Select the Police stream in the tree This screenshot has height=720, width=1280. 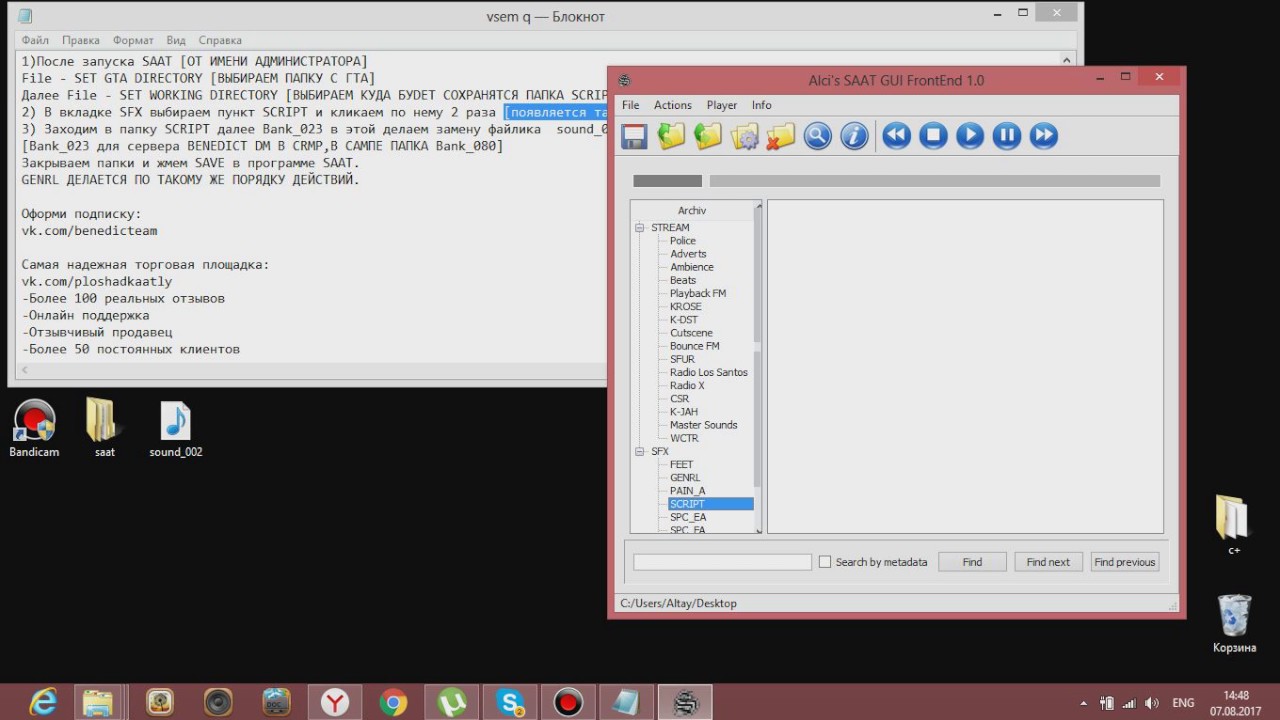pos(683,241)
